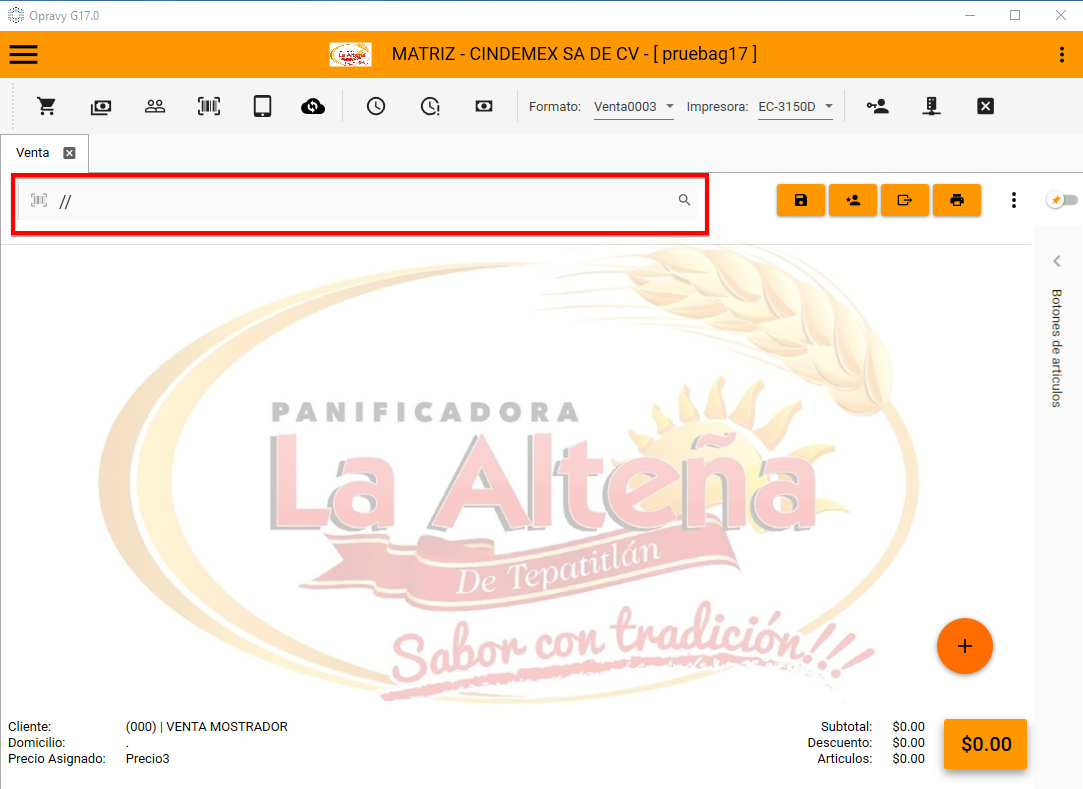Viewport: 1083px width, 789px height.
Task: Click the Descuento $0.00 value
Action: point(908,743)
